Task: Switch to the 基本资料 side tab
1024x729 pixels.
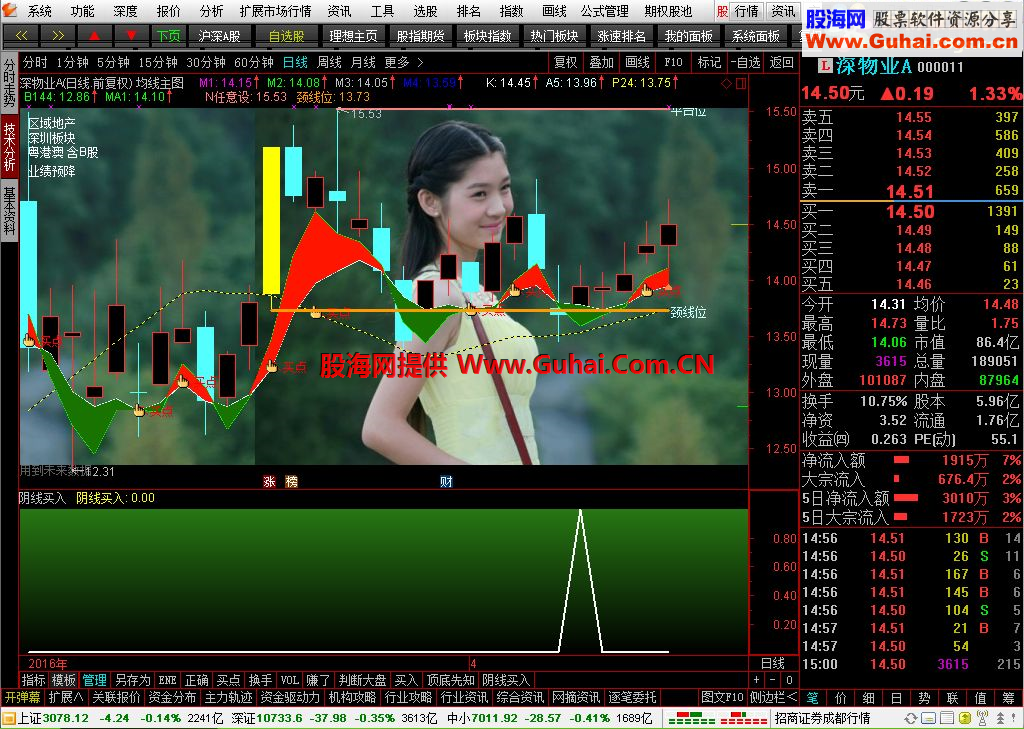Action: click(x=9, y=212)
